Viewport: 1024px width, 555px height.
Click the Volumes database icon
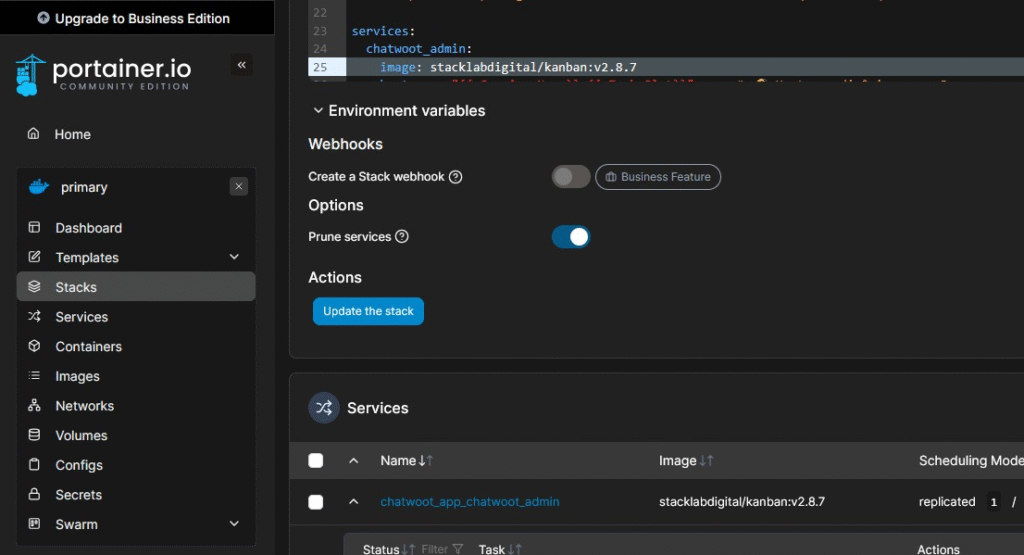[34, 435]
